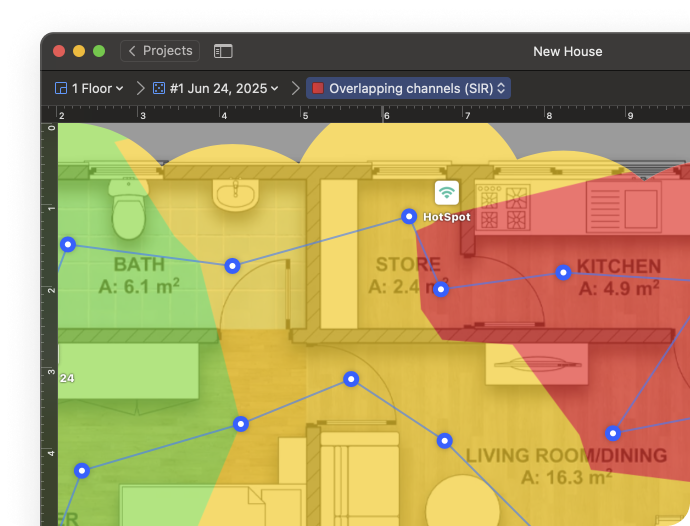Select survey point on STORE area label

(441, 289)
